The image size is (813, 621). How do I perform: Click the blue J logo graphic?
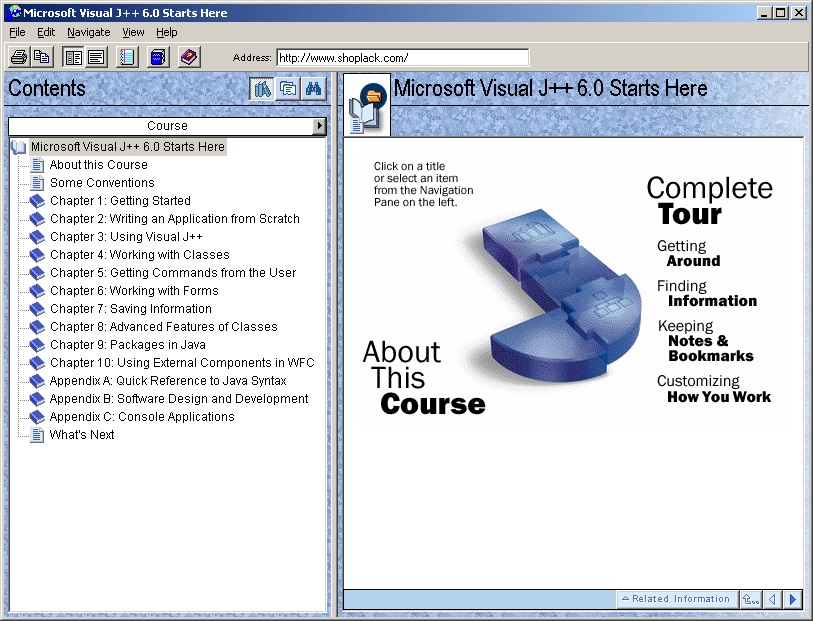tap(560, 295)
